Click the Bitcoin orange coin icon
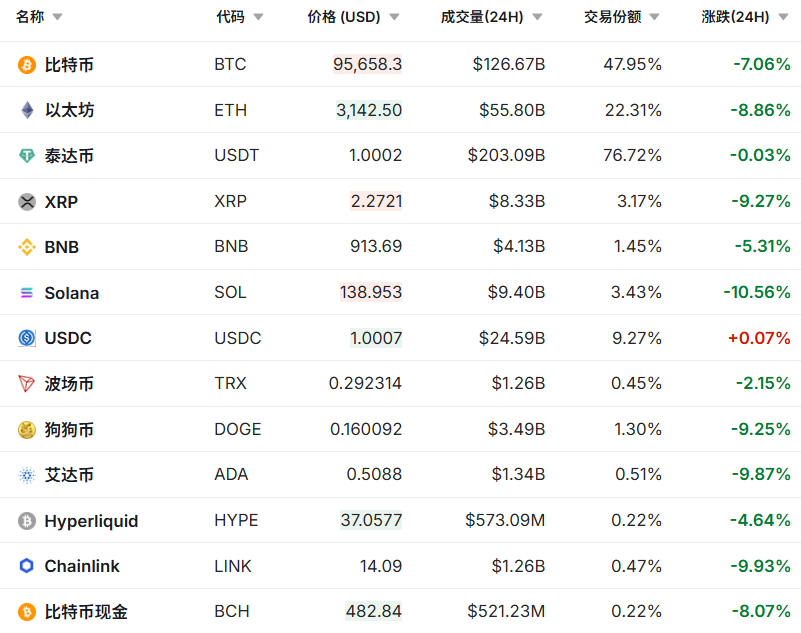This screenshot has width=801, height=633. coord(27,65)
